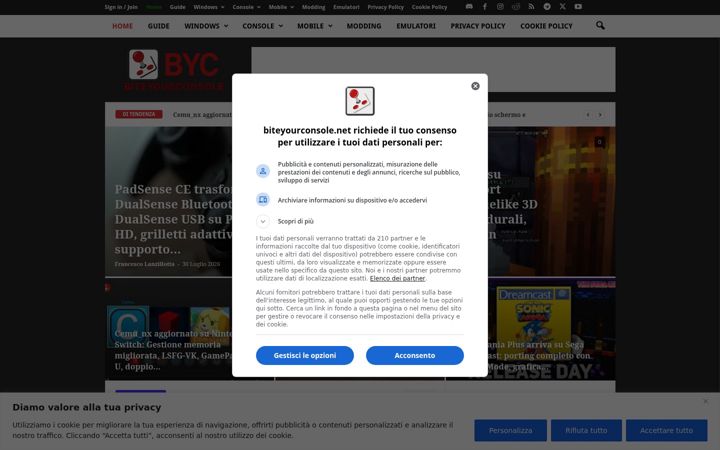The image size is (720, 450).
Task: Click the joystick logo in the consent dialog
Action: [x=360, y=101]
